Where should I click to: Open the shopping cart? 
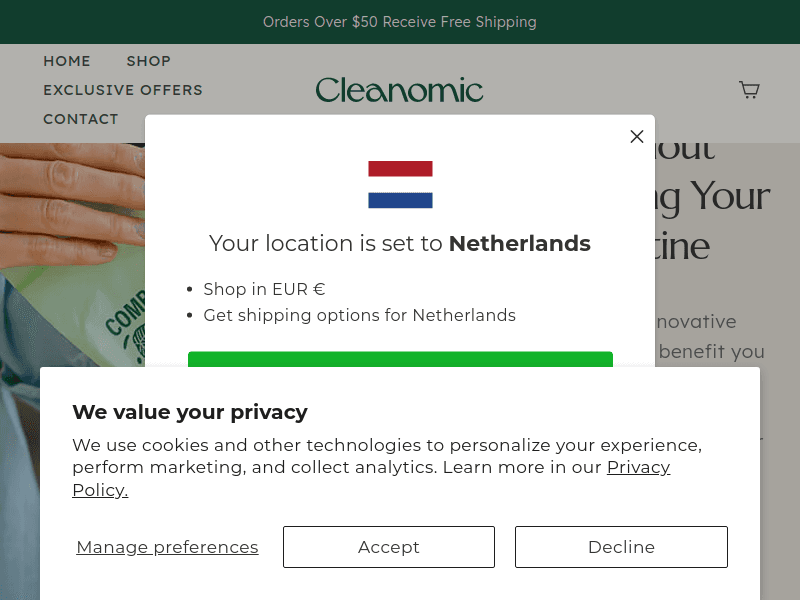[749, 90]
